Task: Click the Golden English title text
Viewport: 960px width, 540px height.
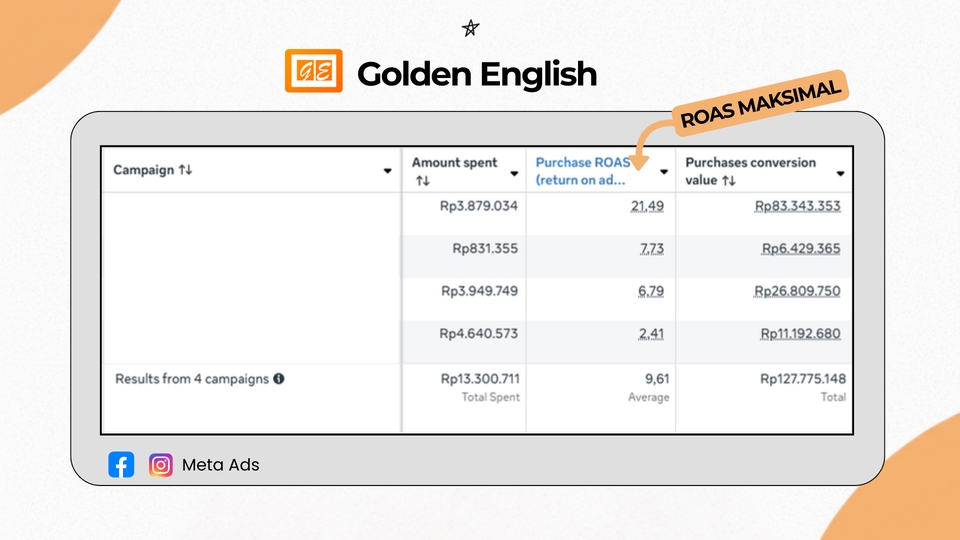Action: point(476,74)
